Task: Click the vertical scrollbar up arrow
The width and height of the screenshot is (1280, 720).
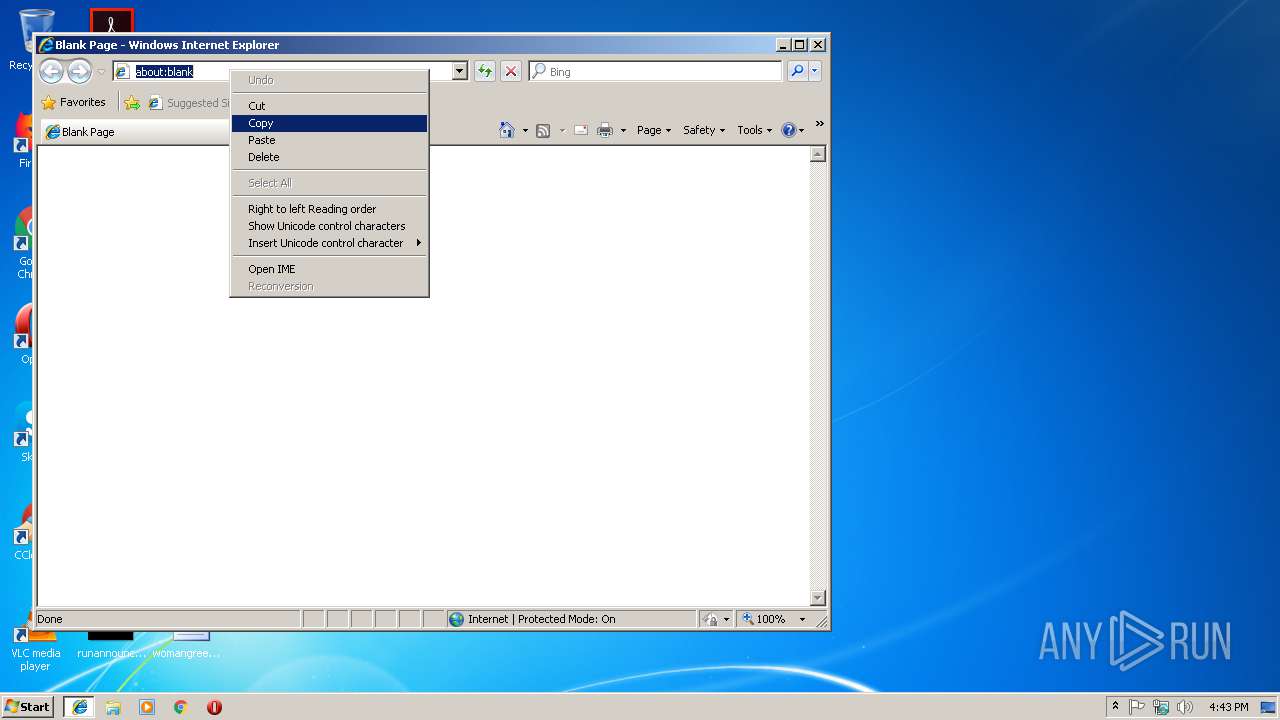Action: tap(818, 154)
